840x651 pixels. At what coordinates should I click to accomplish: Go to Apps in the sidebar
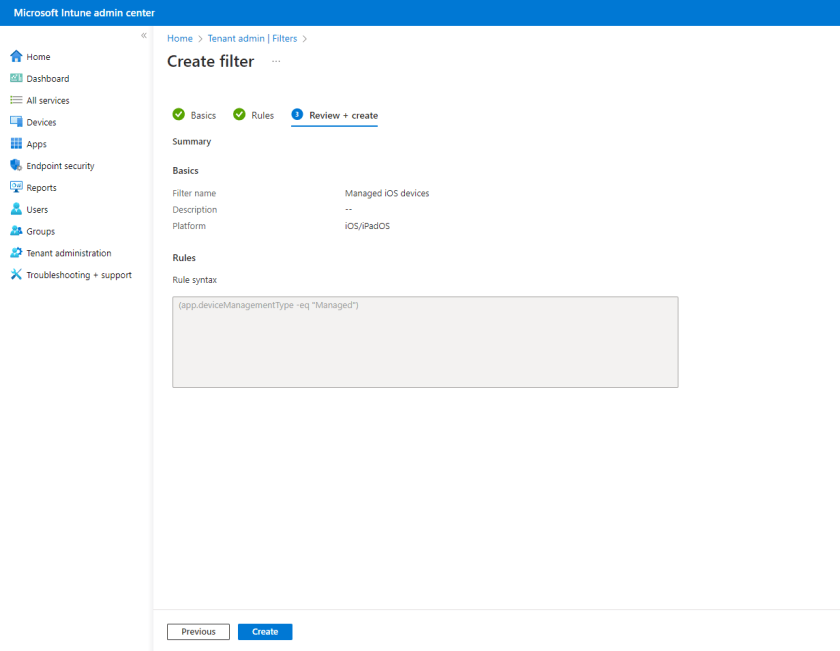click(x=36, y=144)
